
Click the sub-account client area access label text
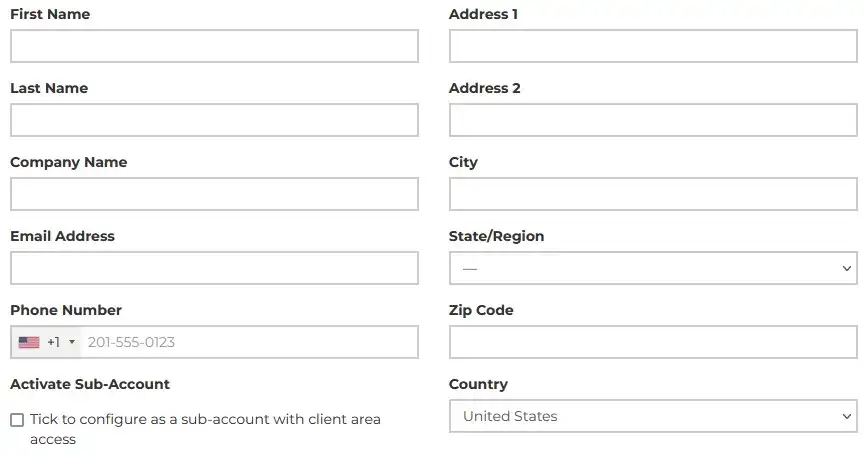coord(205,429)
